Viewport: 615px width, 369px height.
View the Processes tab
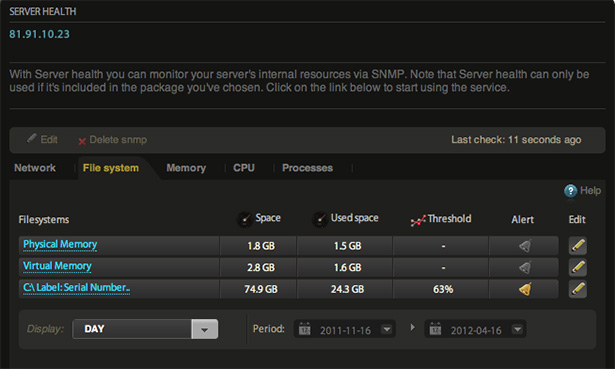(308, 168)
